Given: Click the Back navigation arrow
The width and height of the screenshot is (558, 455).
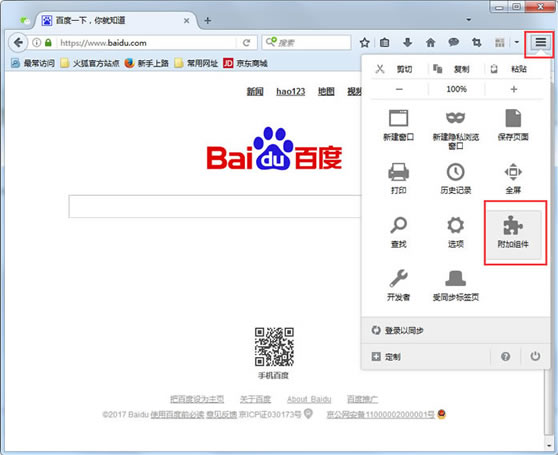Looking at the screenshot, I should coord(18,43).
